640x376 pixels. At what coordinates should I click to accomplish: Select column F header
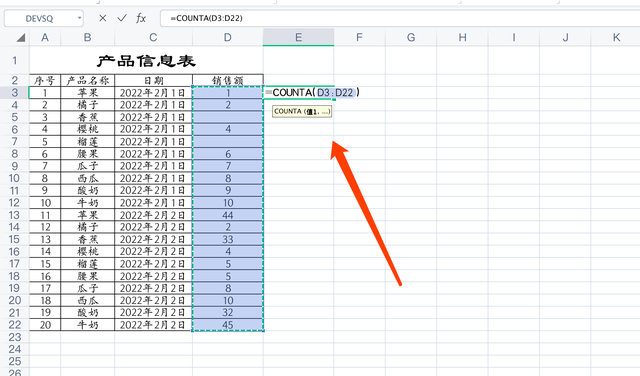coord(359,38)
